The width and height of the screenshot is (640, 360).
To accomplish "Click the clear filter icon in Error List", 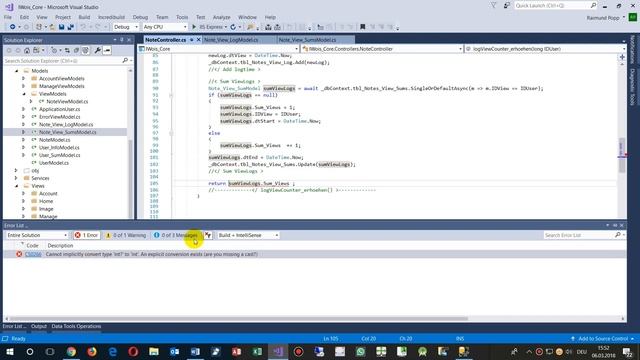I will pyautogui.click(x=208, y=235).
